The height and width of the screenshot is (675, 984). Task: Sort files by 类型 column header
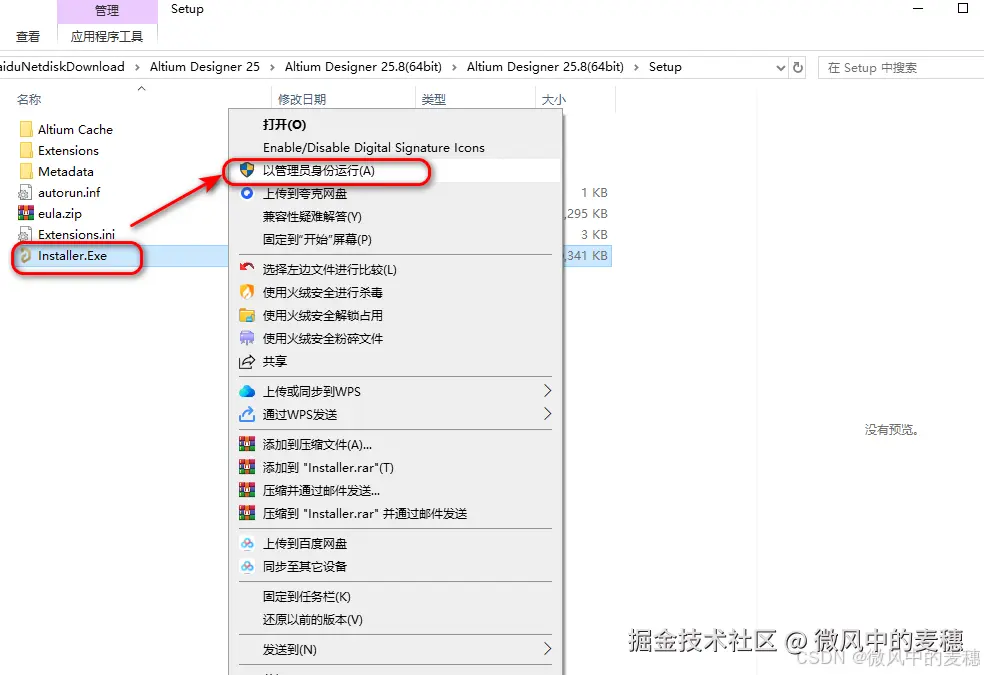[434, 99]
